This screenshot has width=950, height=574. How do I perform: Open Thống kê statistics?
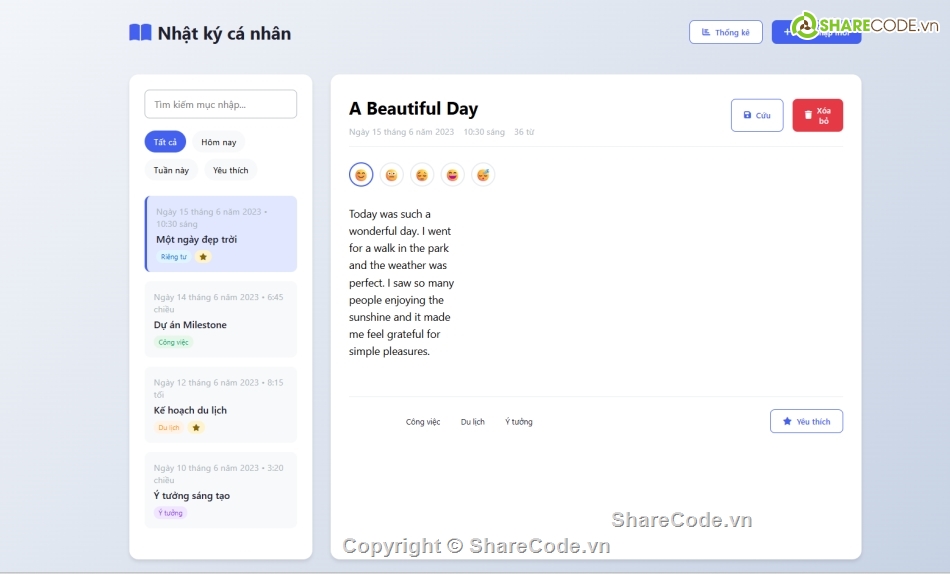point(725,32)
